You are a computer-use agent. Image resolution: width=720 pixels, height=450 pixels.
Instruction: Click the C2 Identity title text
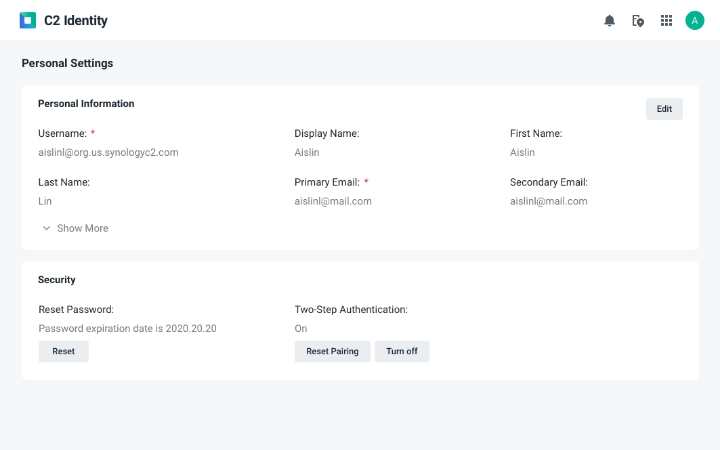click(76, 21)
